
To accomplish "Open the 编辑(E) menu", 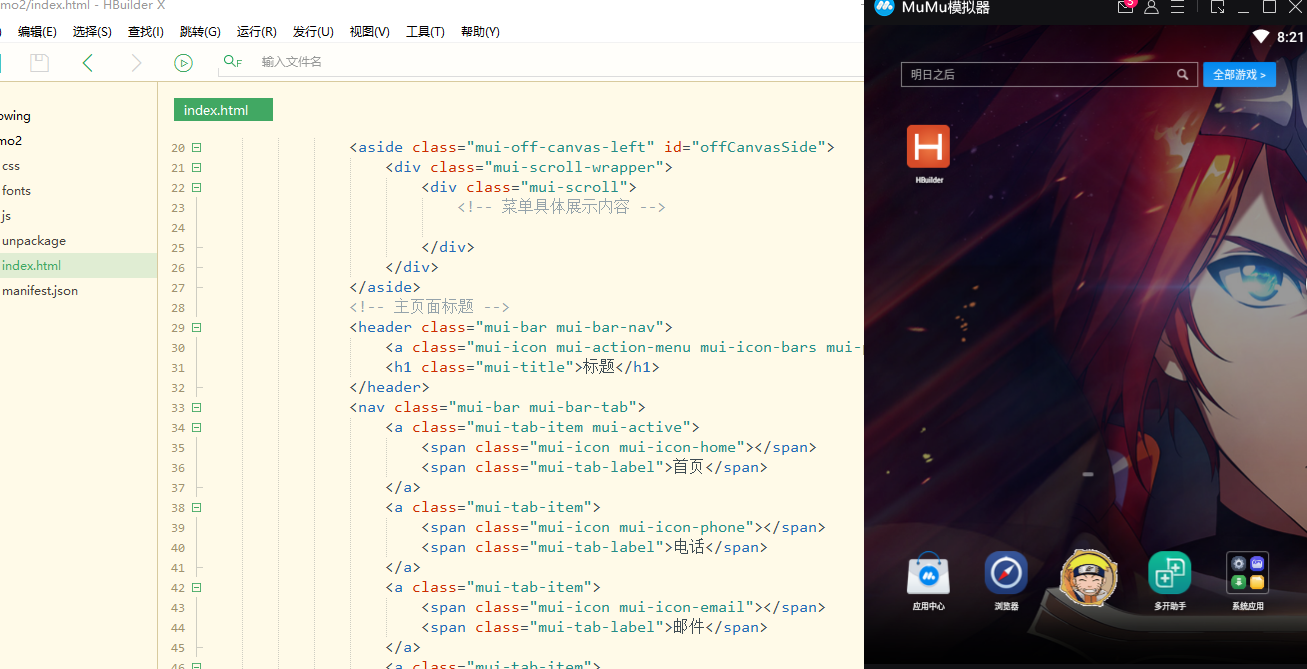I will (x=37, y=32).
